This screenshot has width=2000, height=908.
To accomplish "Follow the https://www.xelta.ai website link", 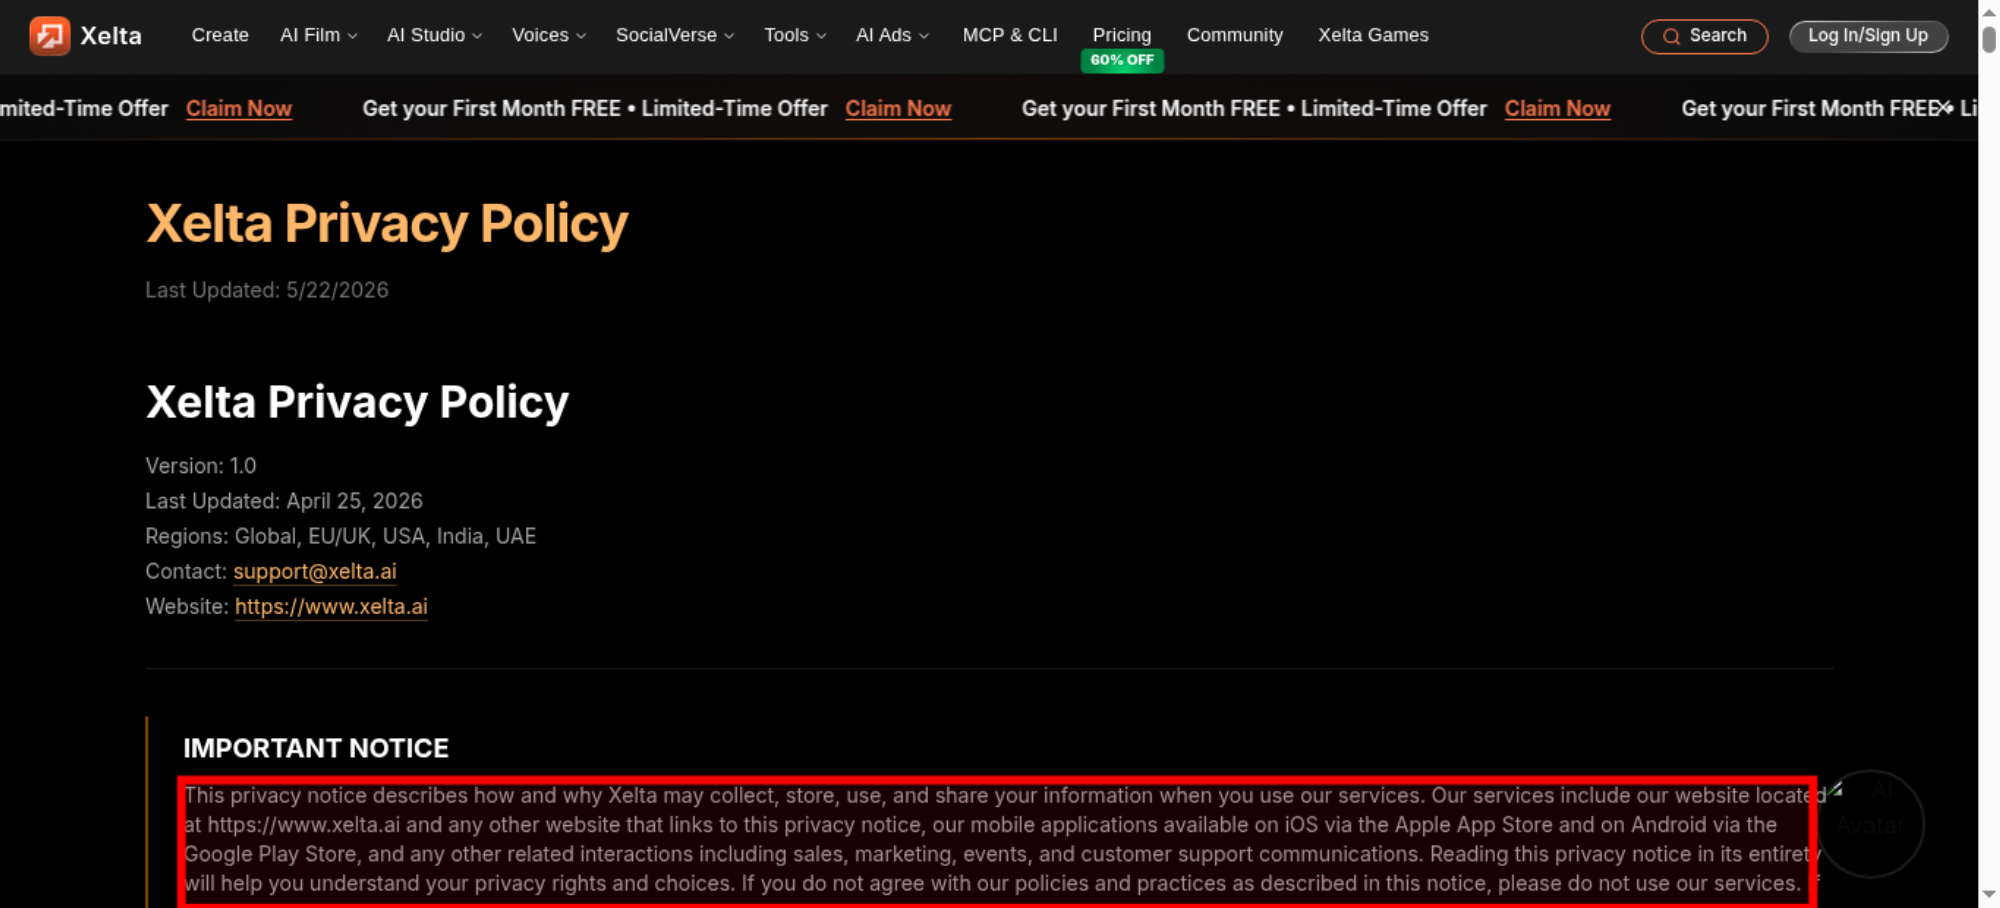I will tap(331, 606).
